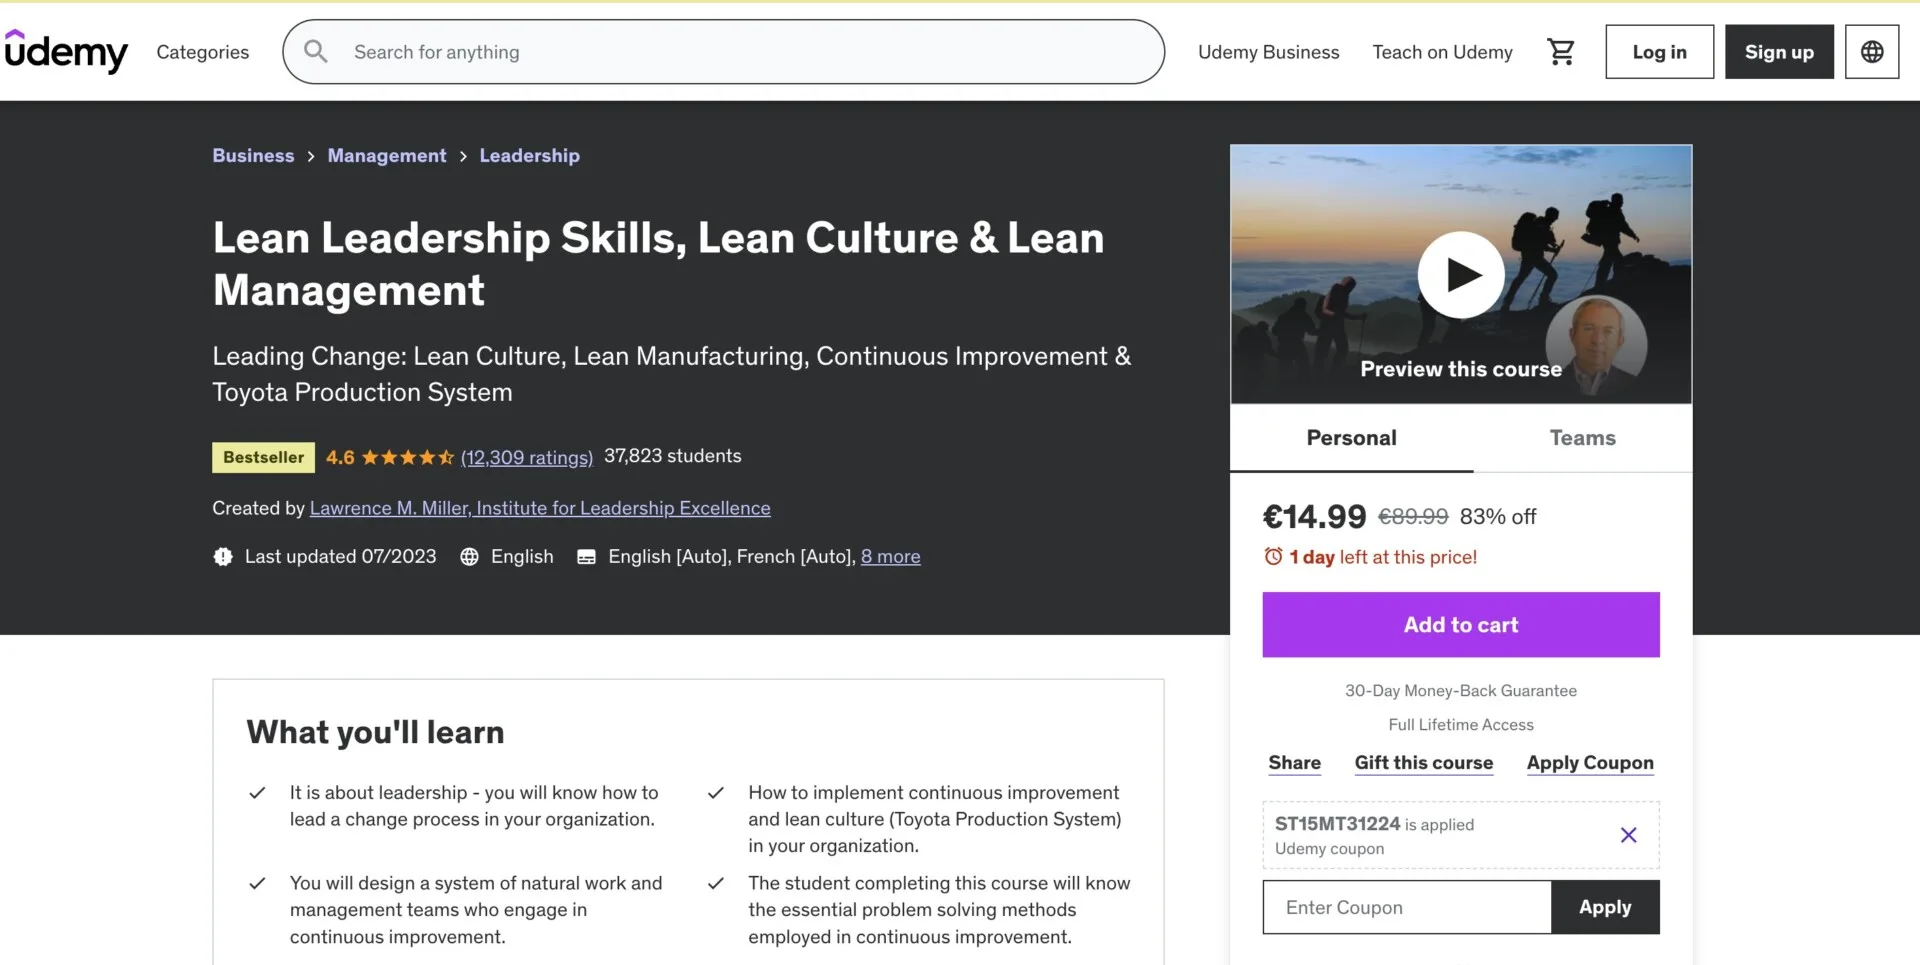Expand the 8 more subtitle languages
Viewport: 1920px width, 965px height.
click(x=890, y=557)
